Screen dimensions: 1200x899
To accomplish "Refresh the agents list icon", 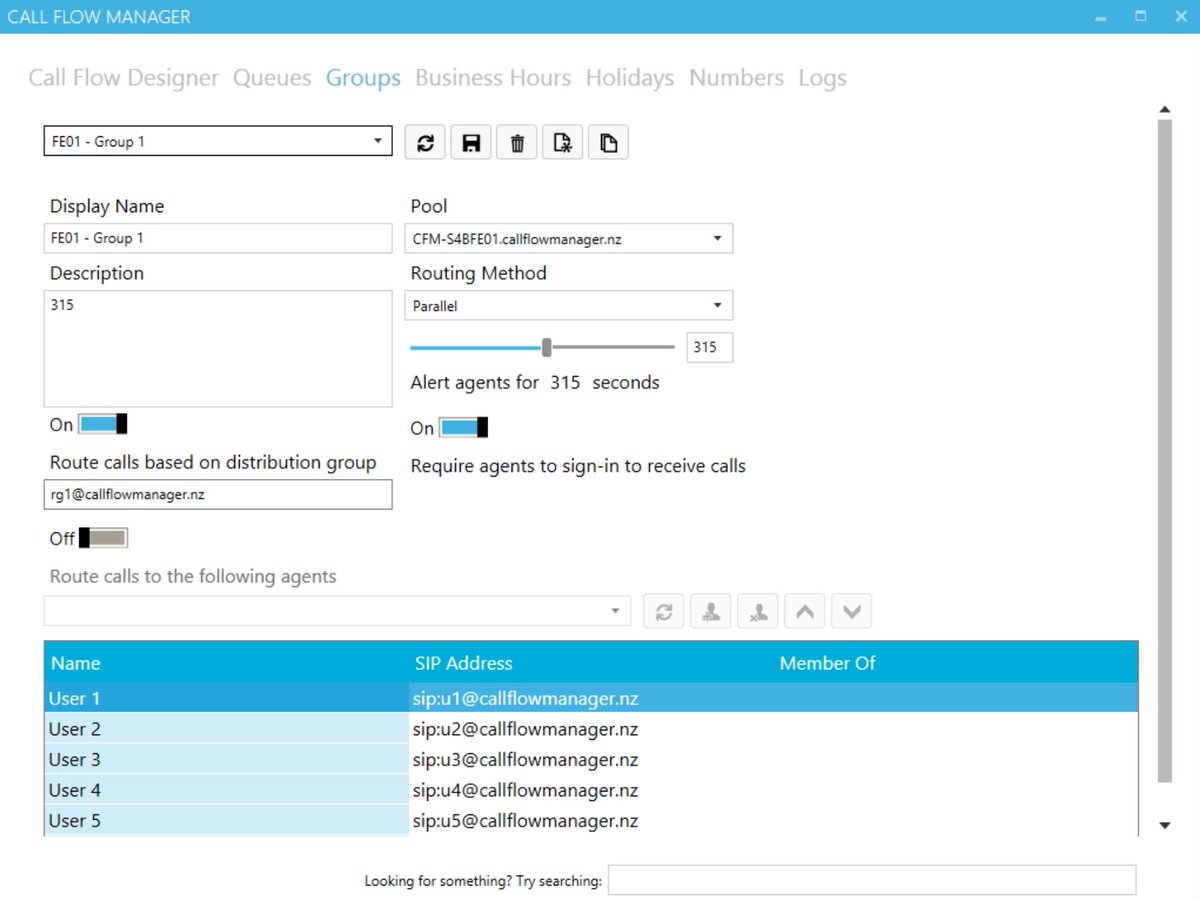I will pyautogui.click(x=664, y=611).
